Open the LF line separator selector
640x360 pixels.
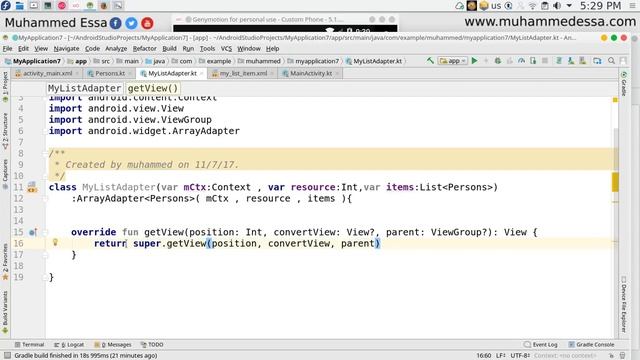pyautogui.click(x=501, y=356)
